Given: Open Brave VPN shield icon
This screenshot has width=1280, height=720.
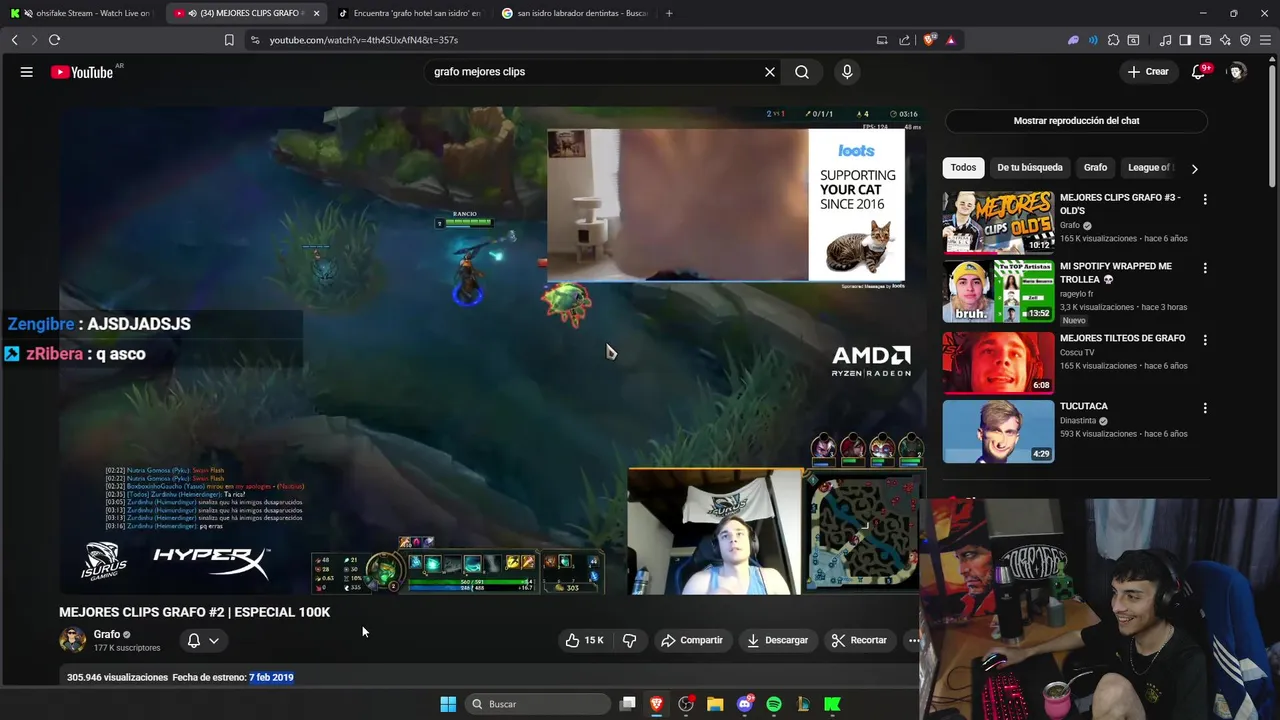Looking at the screenshot, I should pyautogui.click(x=1245, y=40).
